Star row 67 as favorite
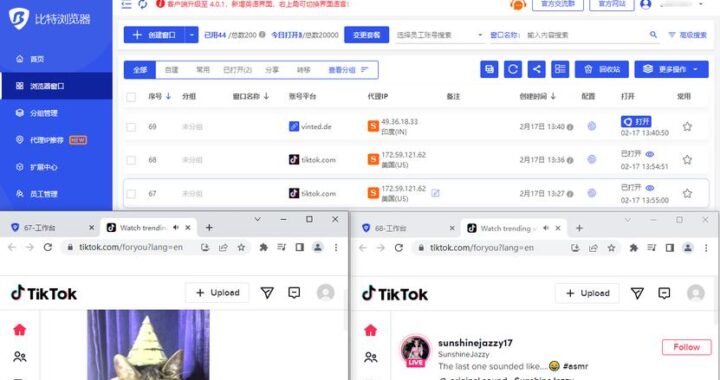This screenshot has height=380, width=720. pos(687,194)
